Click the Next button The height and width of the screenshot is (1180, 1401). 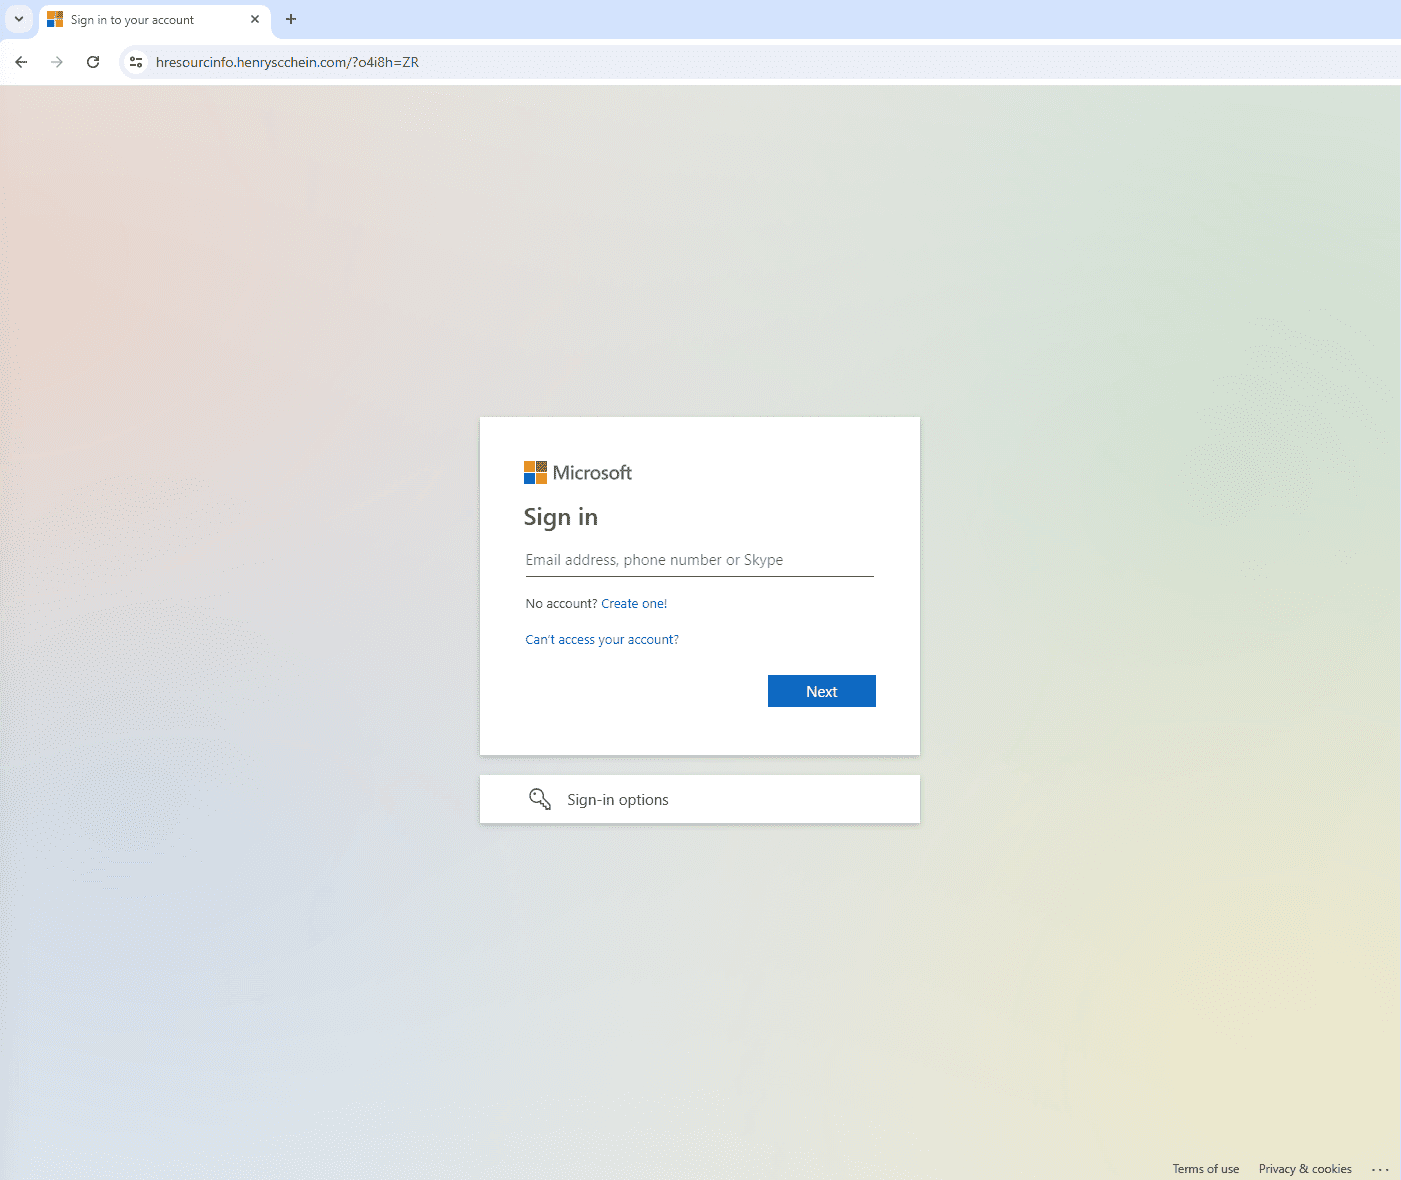[822, 691]
